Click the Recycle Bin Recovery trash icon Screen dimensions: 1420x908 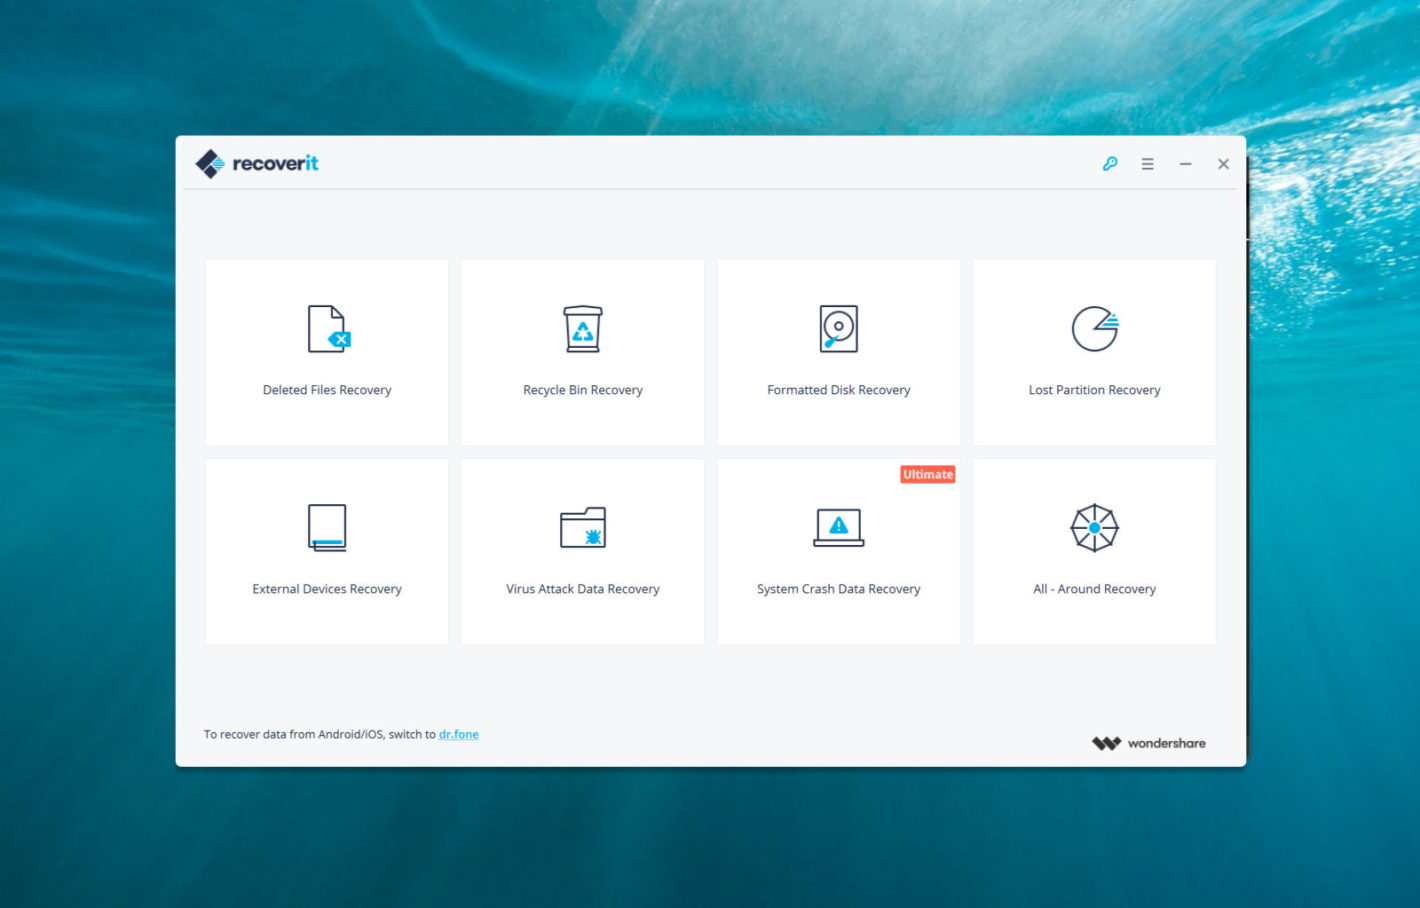click(x=583, y=329)
